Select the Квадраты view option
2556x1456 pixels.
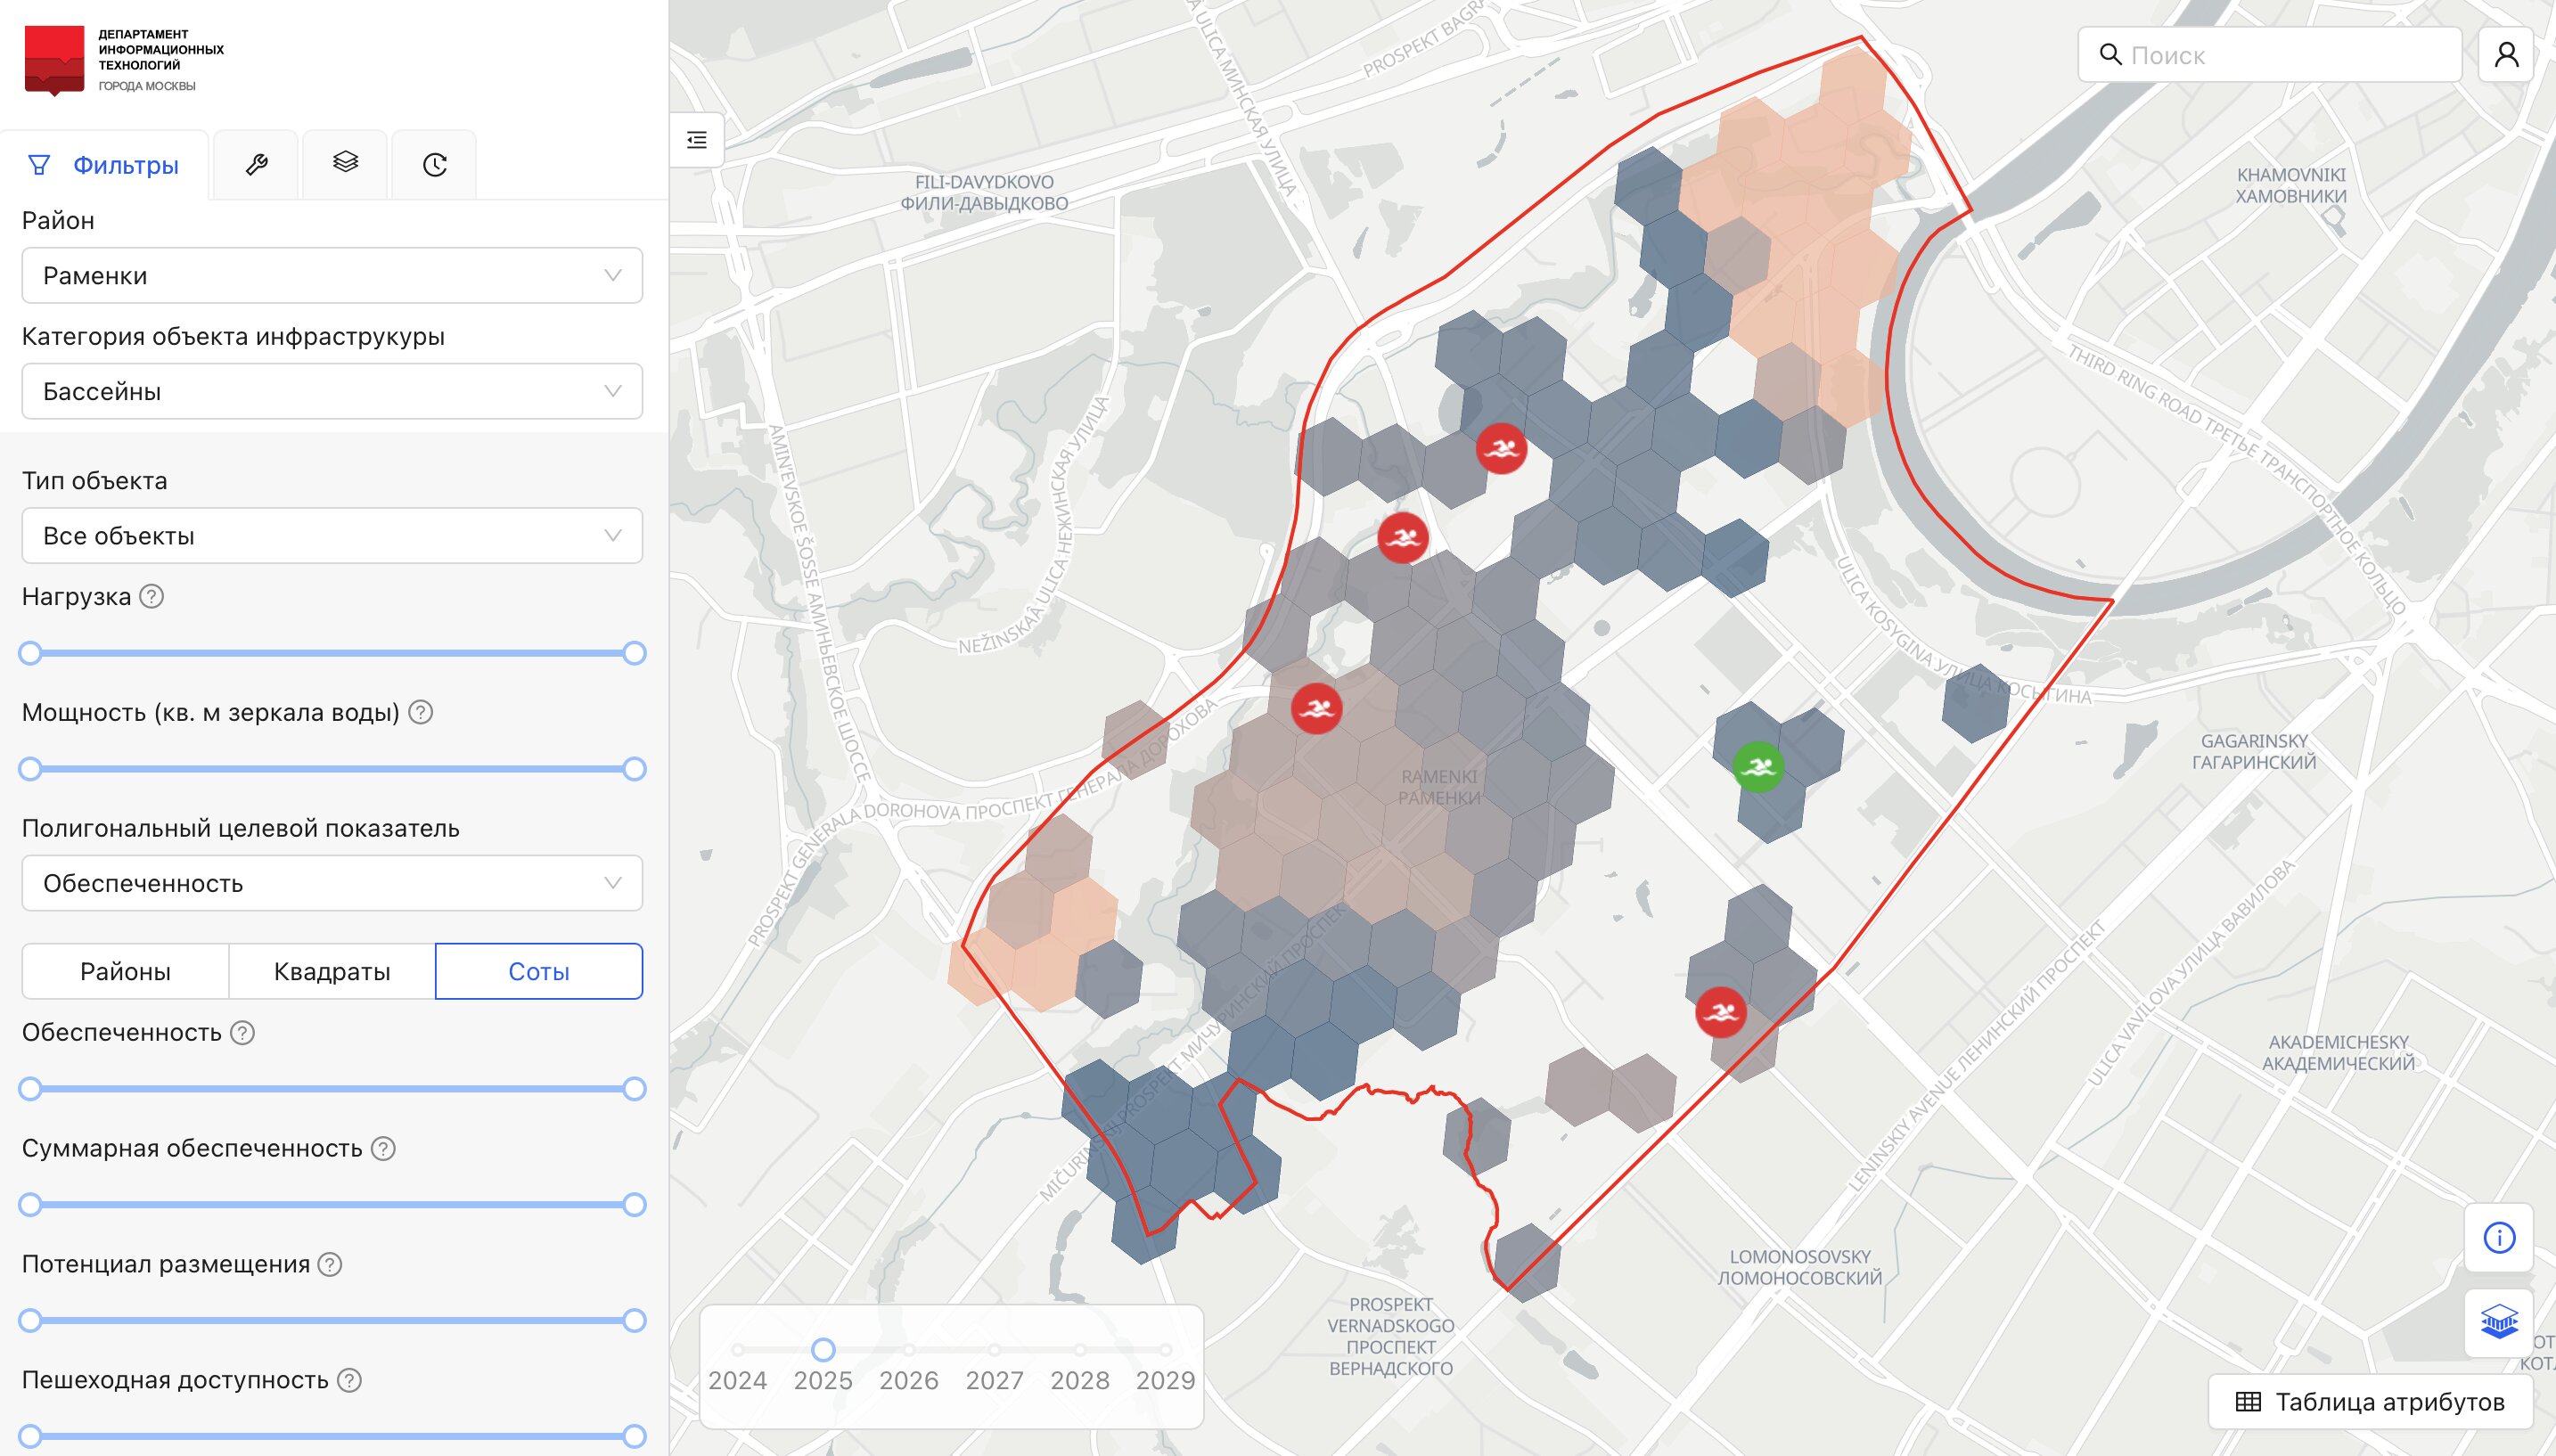click(332, 971)
